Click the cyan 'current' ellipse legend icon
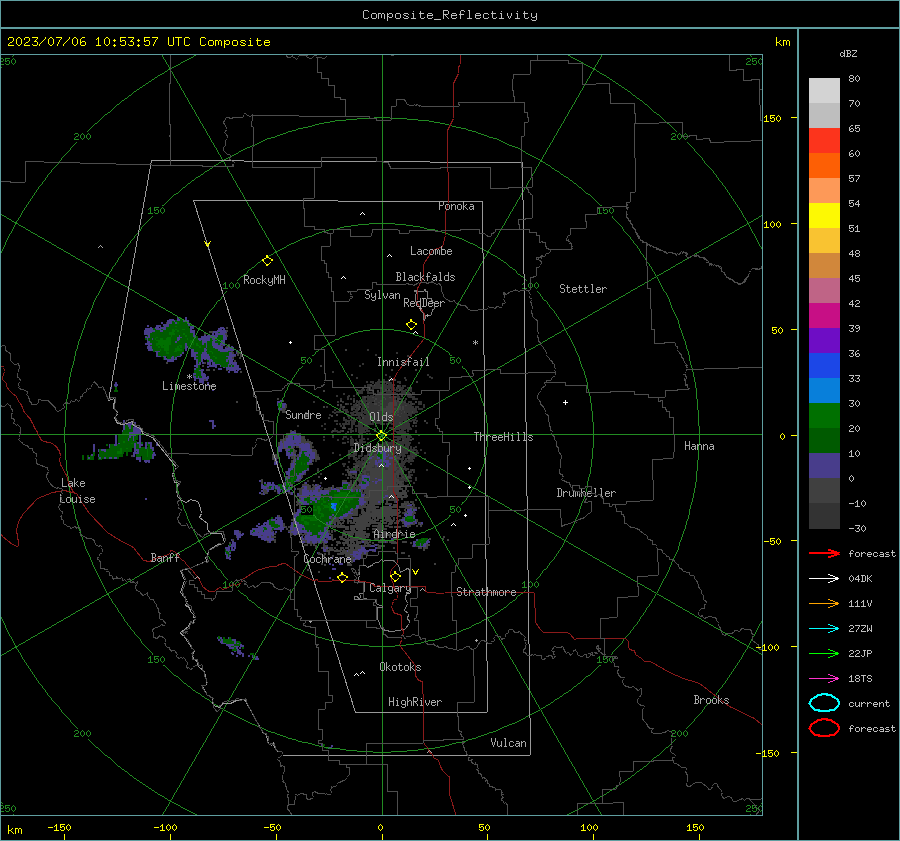The image size is (900, 841). point(824,703)
